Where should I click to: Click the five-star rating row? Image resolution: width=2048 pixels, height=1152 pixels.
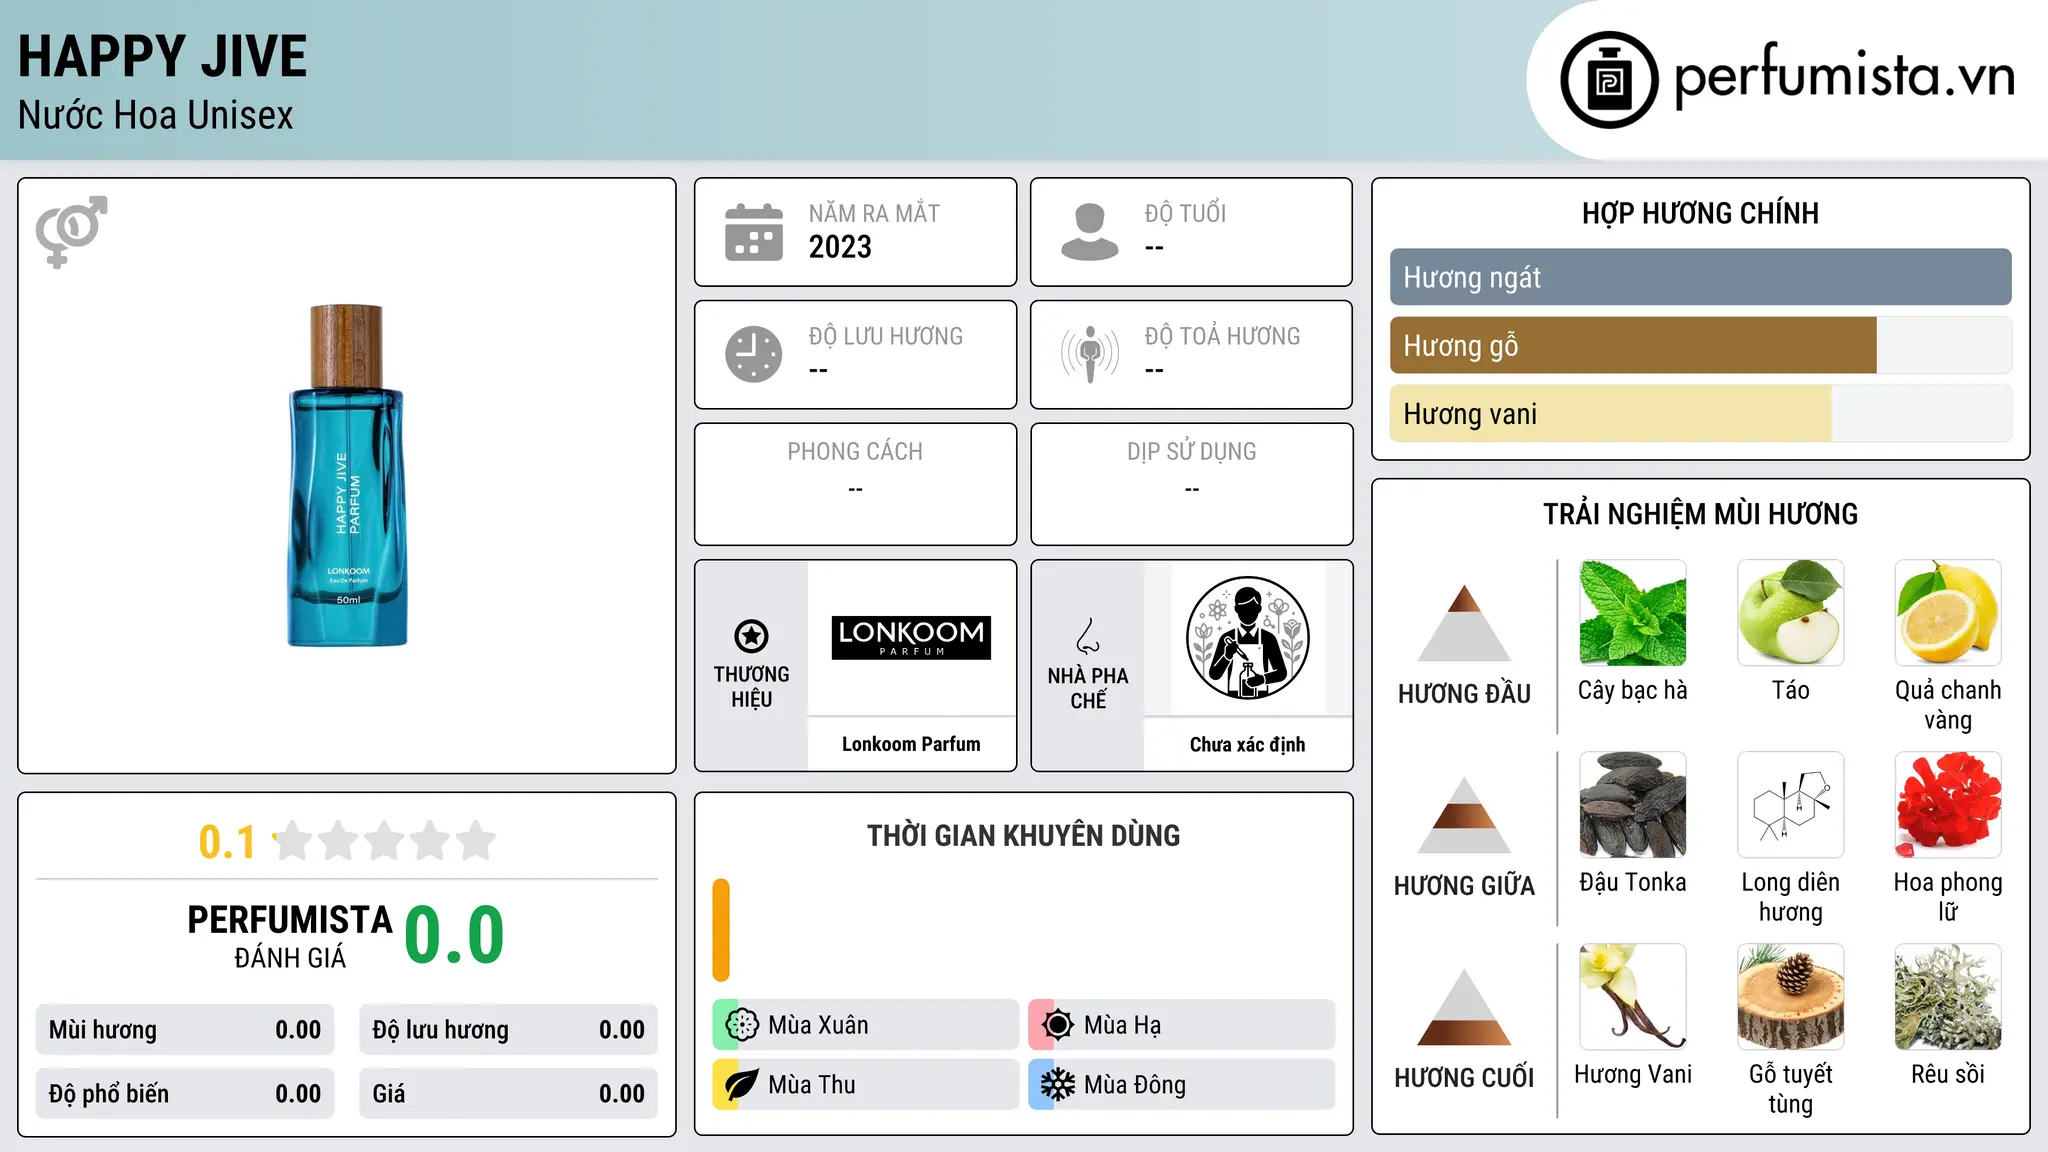click(x=384, y=841)
